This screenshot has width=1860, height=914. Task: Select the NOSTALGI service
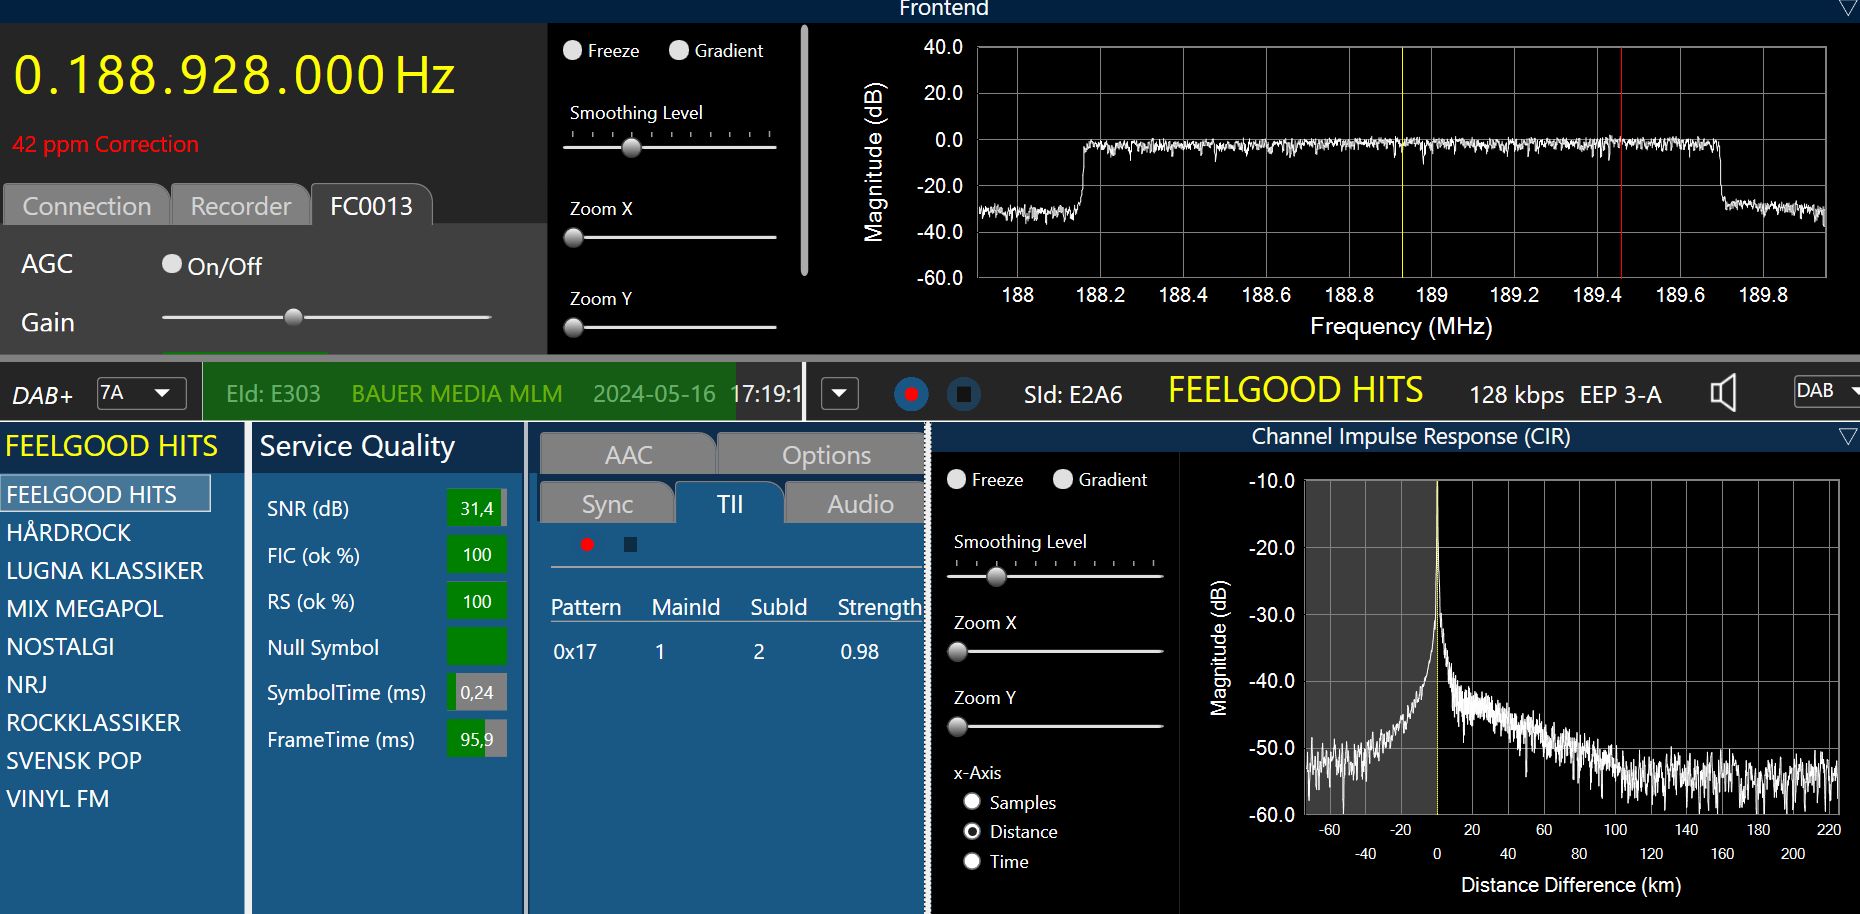tap(61, 647)
